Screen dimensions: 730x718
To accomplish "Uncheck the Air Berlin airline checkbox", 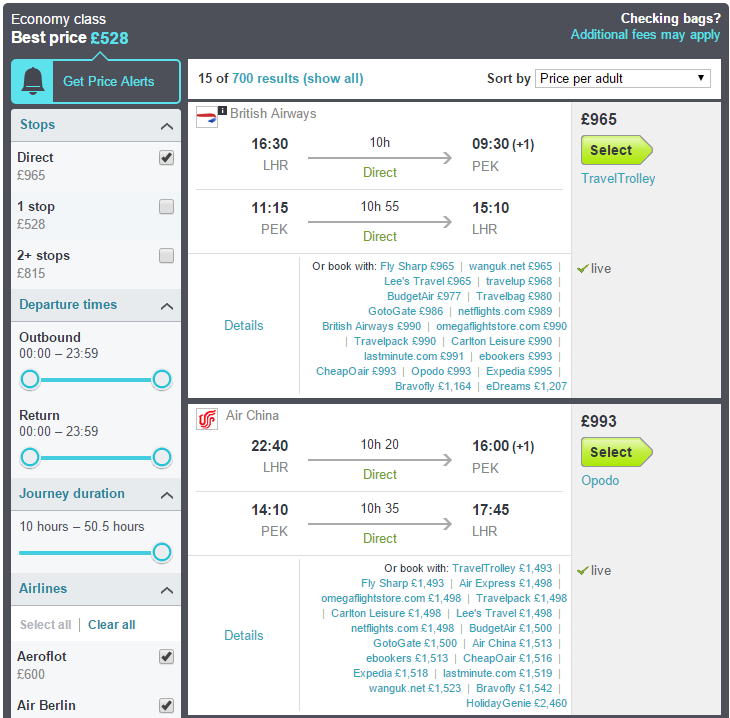I will [166, 705].
